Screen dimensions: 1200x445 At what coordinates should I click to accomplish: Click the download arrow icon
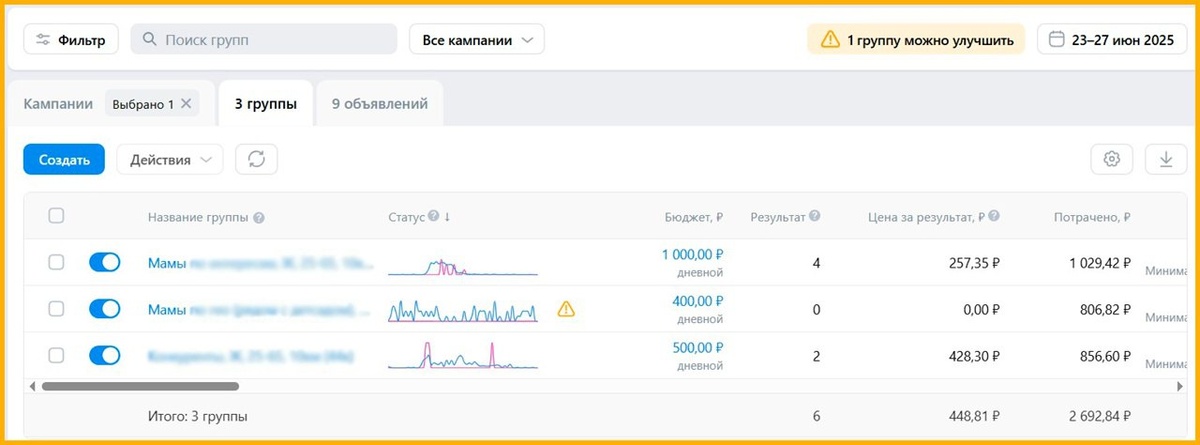point(1165,159)
